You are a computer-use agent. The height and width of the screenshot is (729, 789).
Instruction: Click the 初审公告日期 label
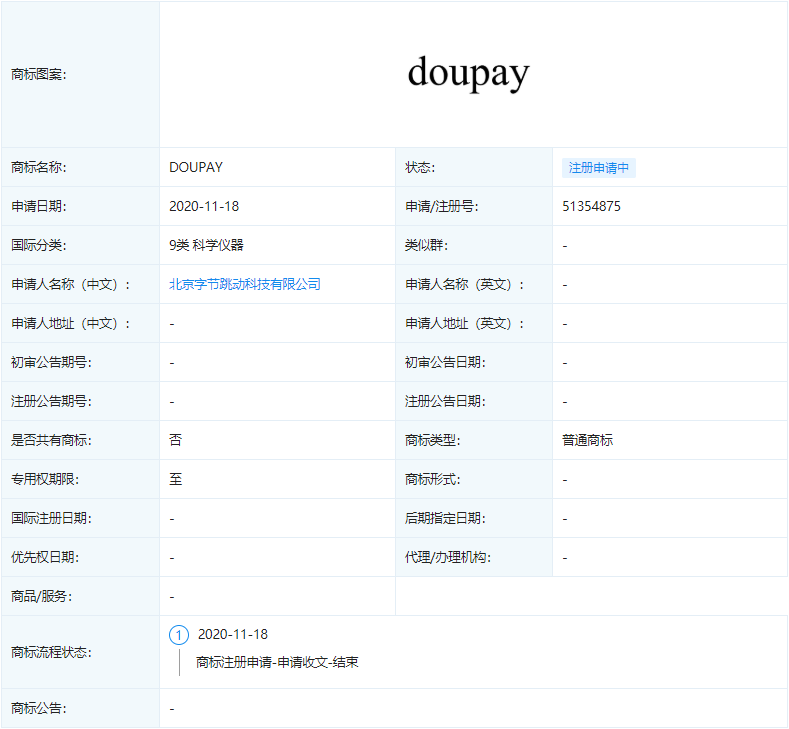coord(445,362)
